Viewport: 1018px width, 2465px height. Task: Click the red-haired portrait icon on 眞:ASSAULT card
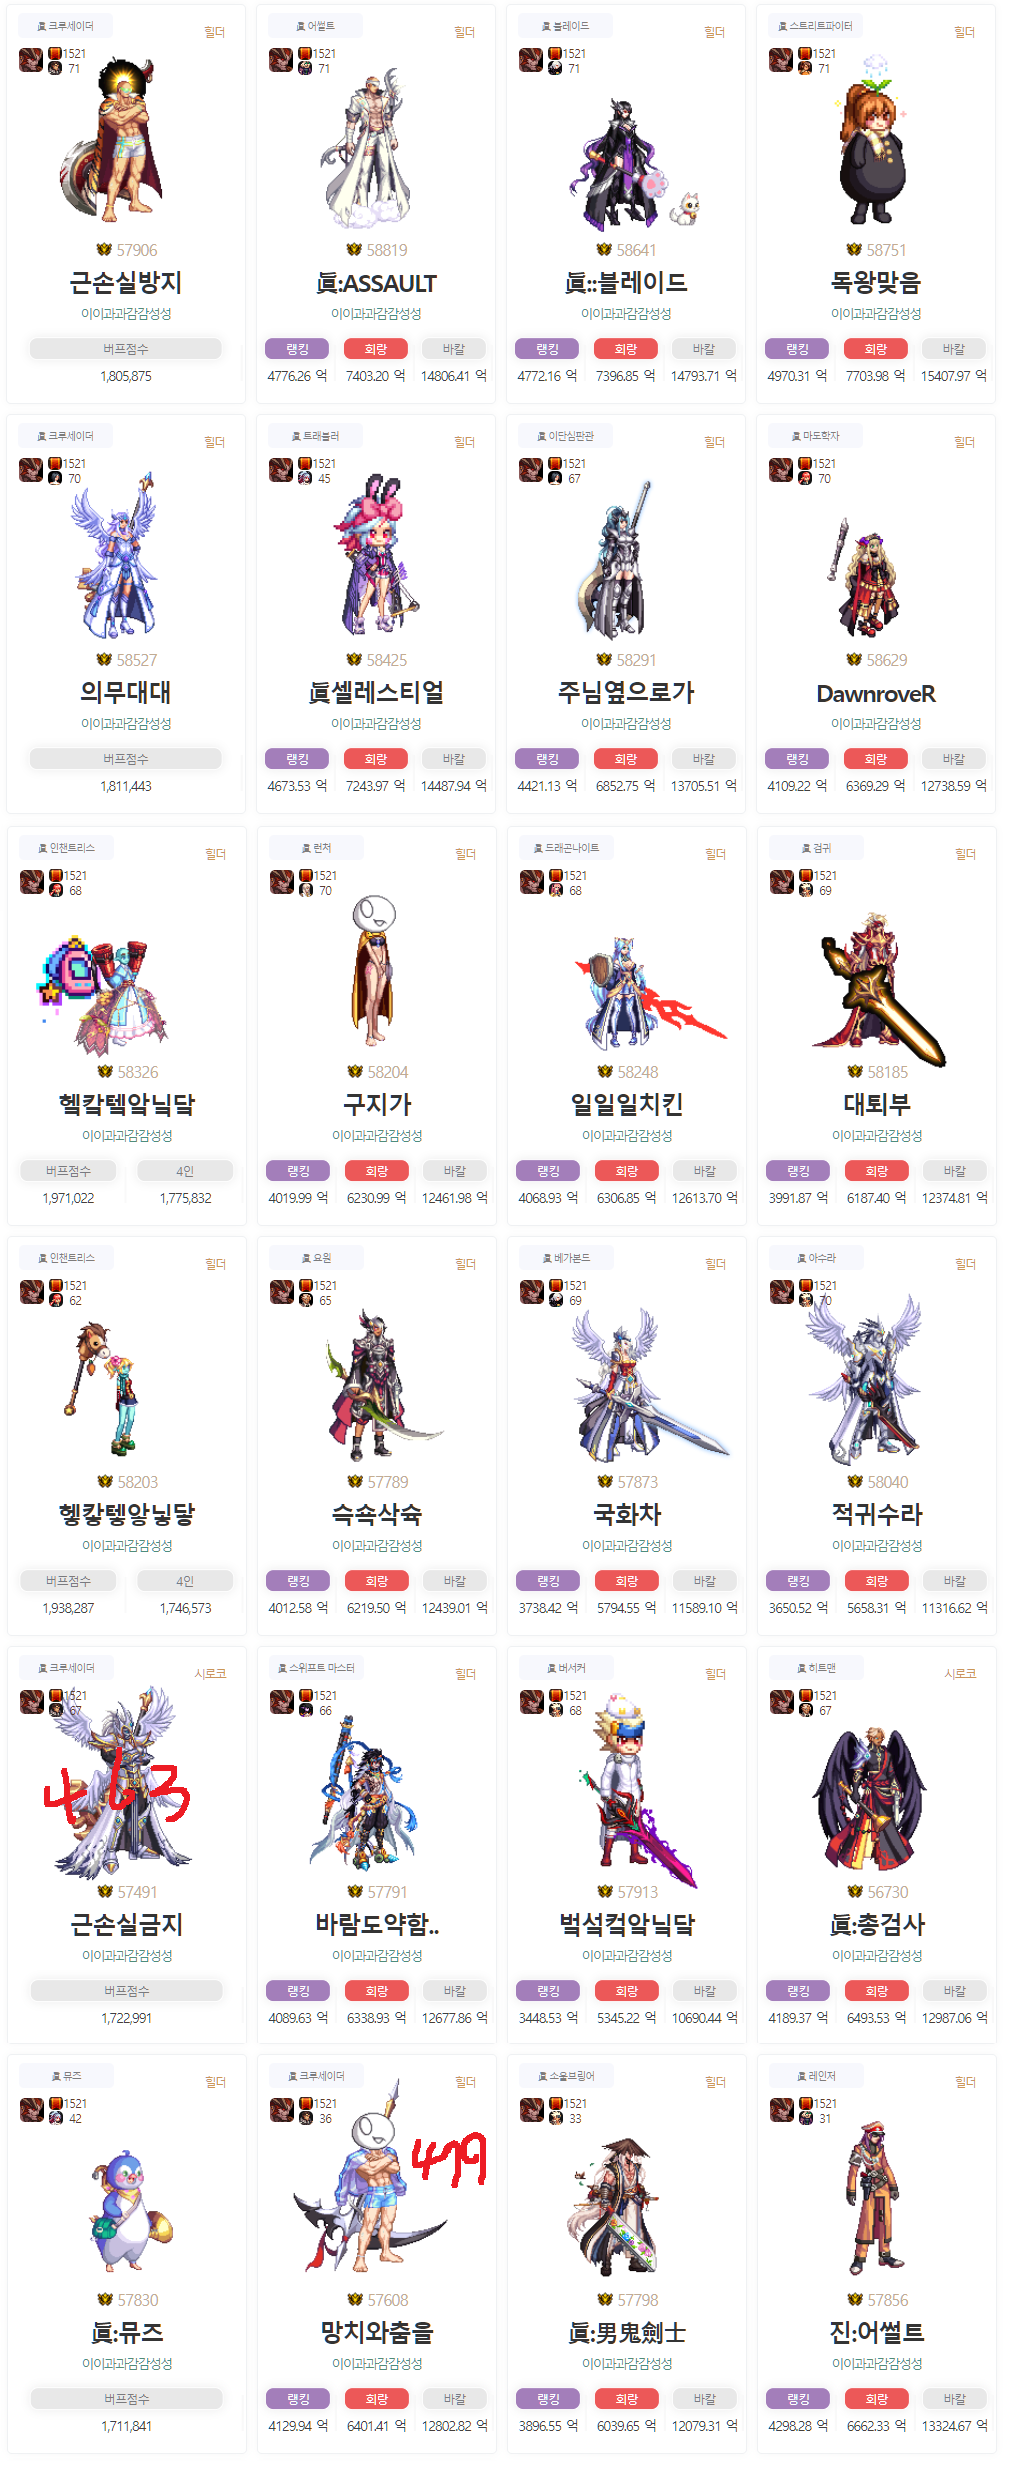[280, 60]
